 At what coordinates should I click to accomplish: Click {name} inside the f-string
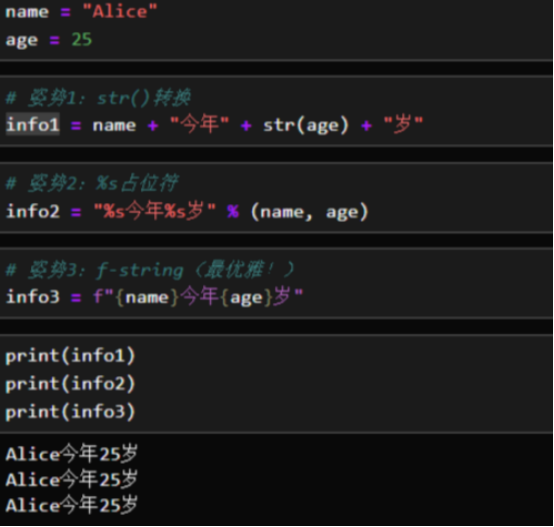[147, 297]
